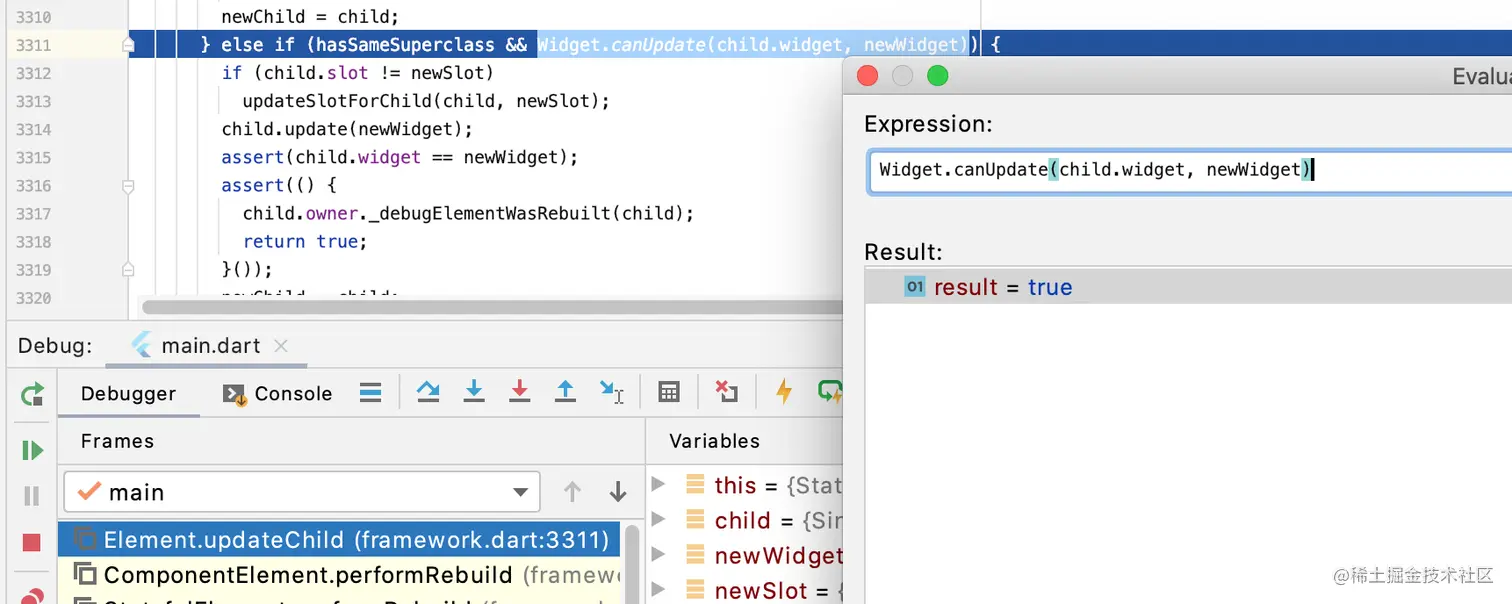Viewport: 1512px width, 604px height.
Task: Close the main.dart debug tab
Action: click(x=281, y=345)
